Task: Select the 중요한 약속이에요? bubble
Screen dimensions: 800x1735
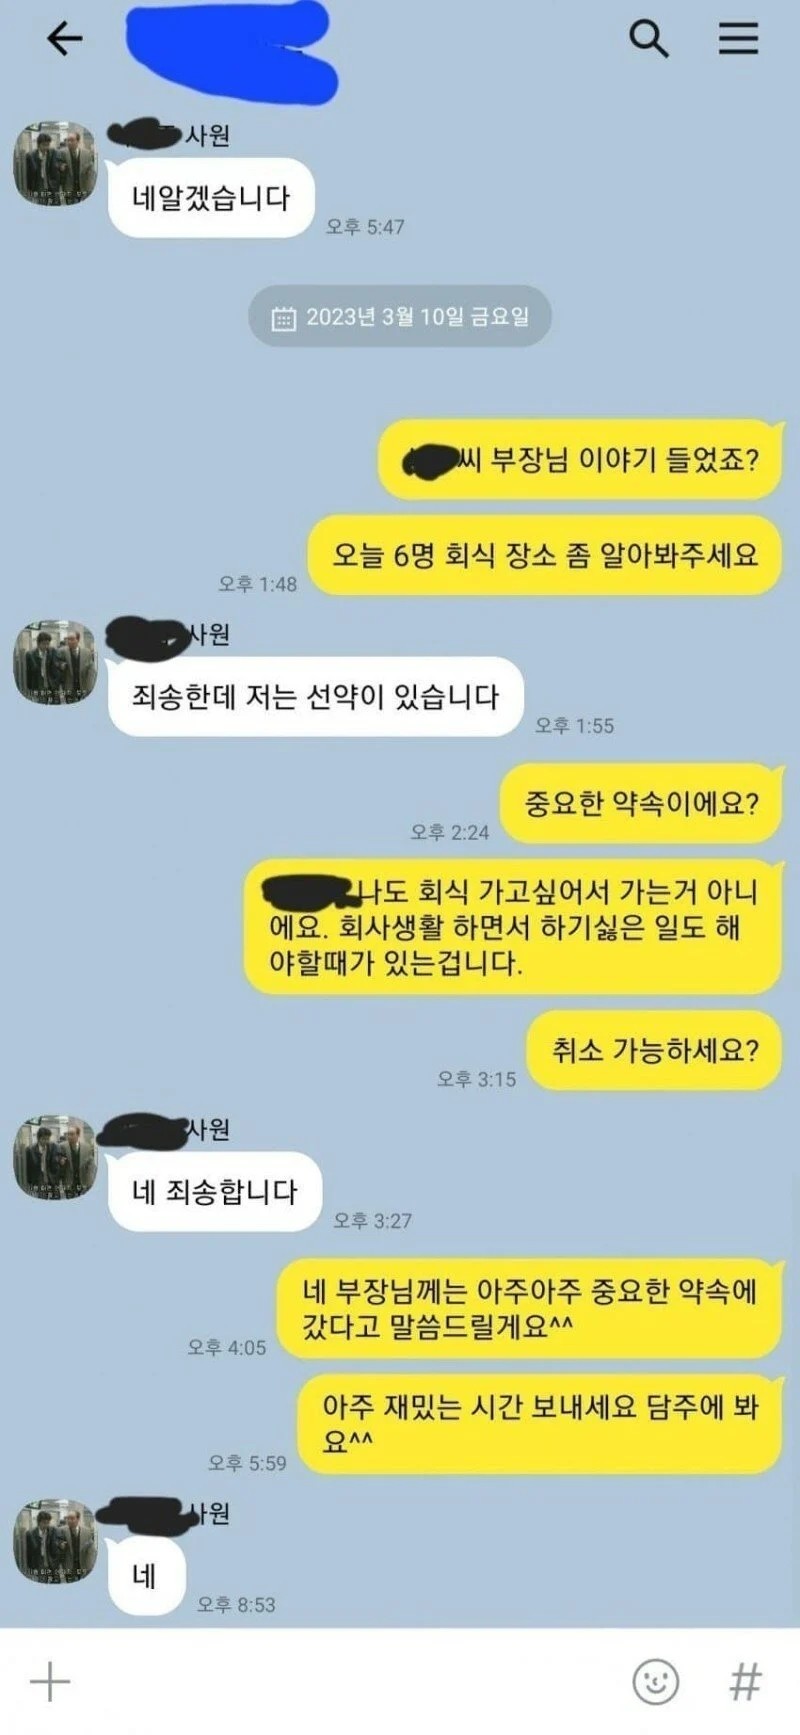Action: click(x=641, y=804)
